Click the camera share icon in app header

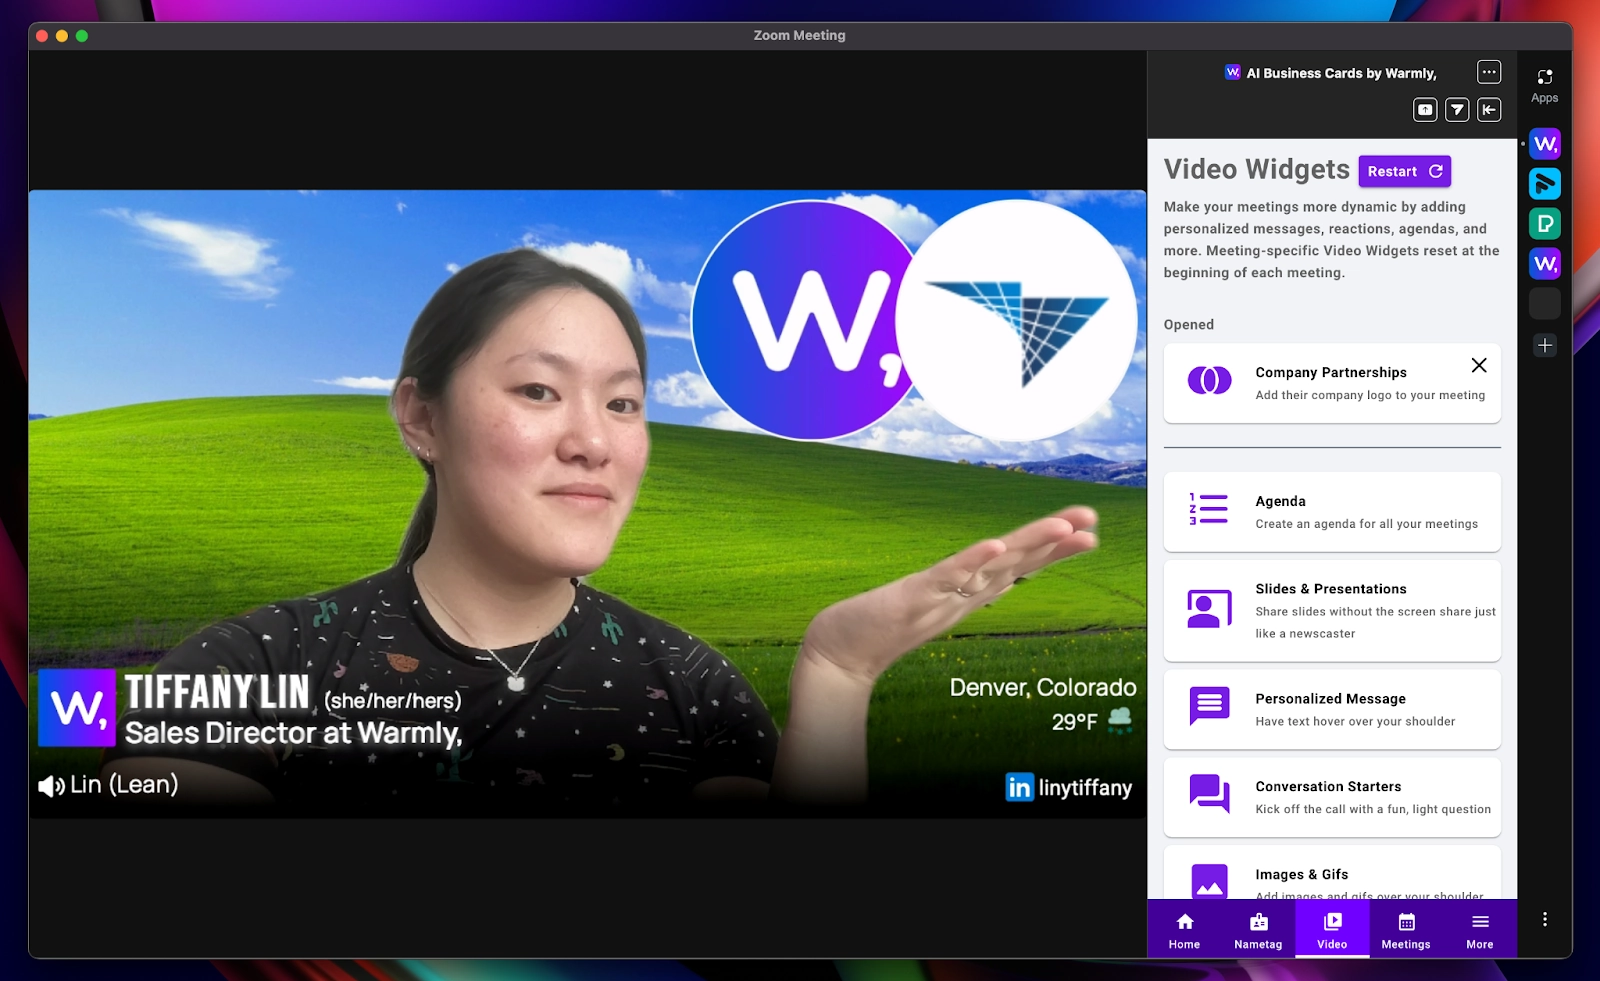pyautogui.click(x=1425, y=110)
